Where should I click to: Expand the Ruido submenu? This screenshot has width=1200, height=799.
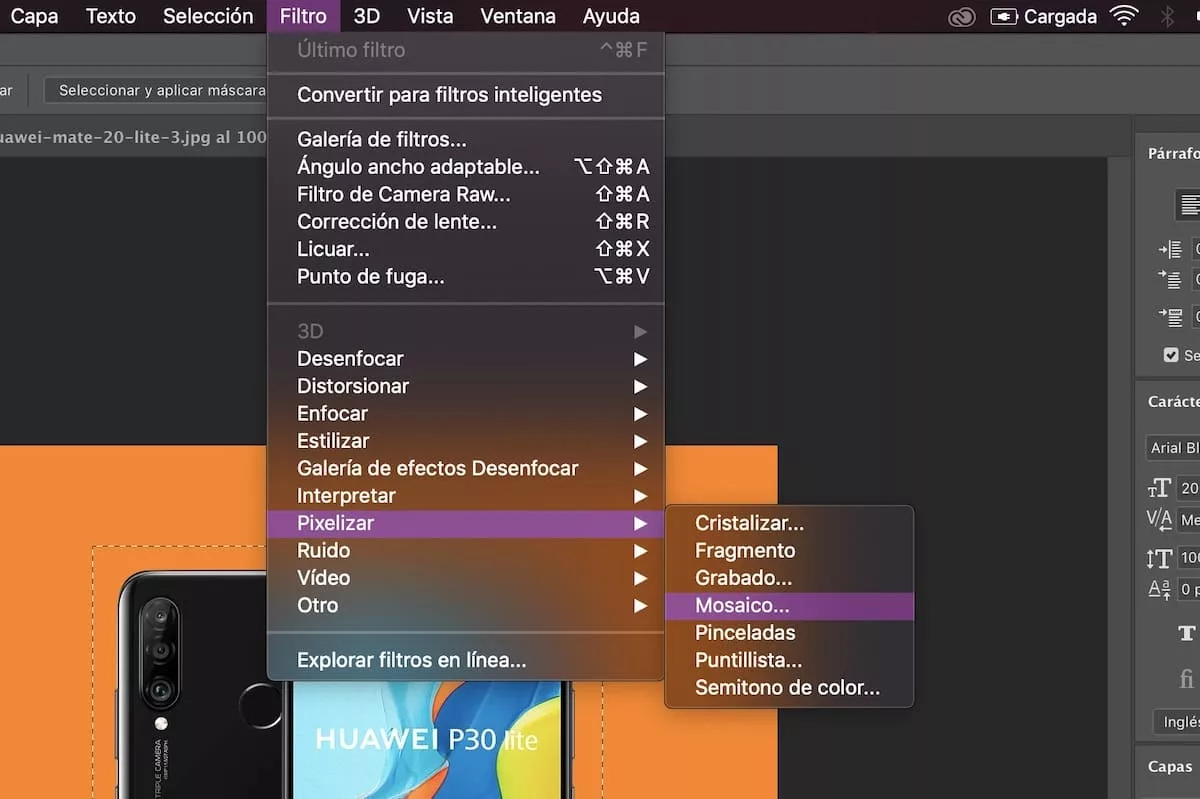(x=466, y=550)
